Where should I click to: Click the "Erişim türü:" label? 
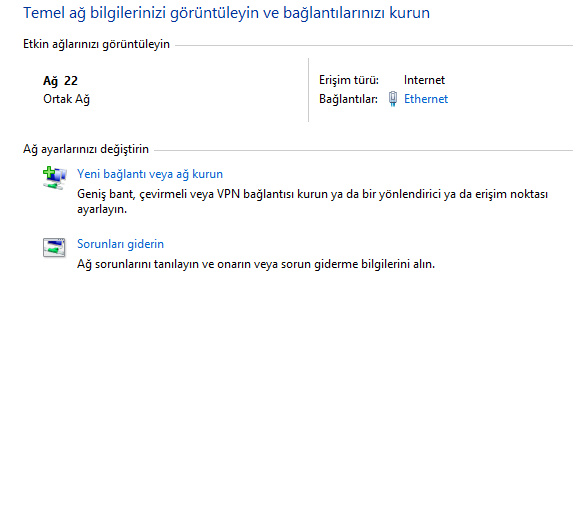coord(349,80)
